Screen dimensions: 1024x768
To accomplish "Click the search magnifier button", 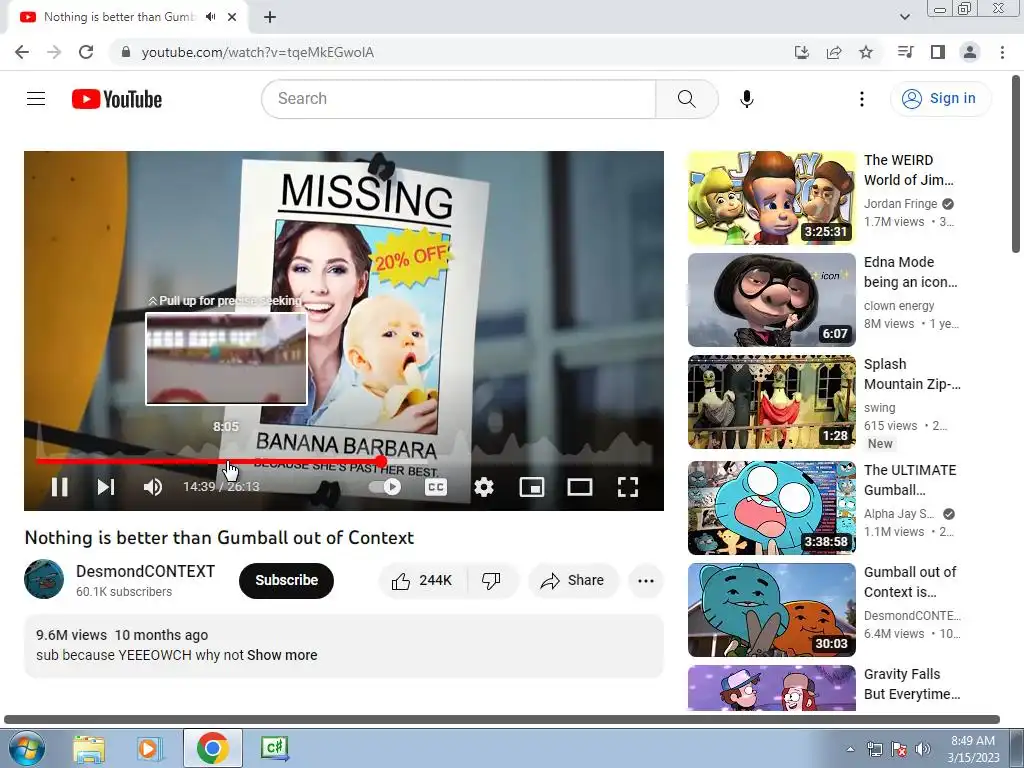I will (686, 99).
